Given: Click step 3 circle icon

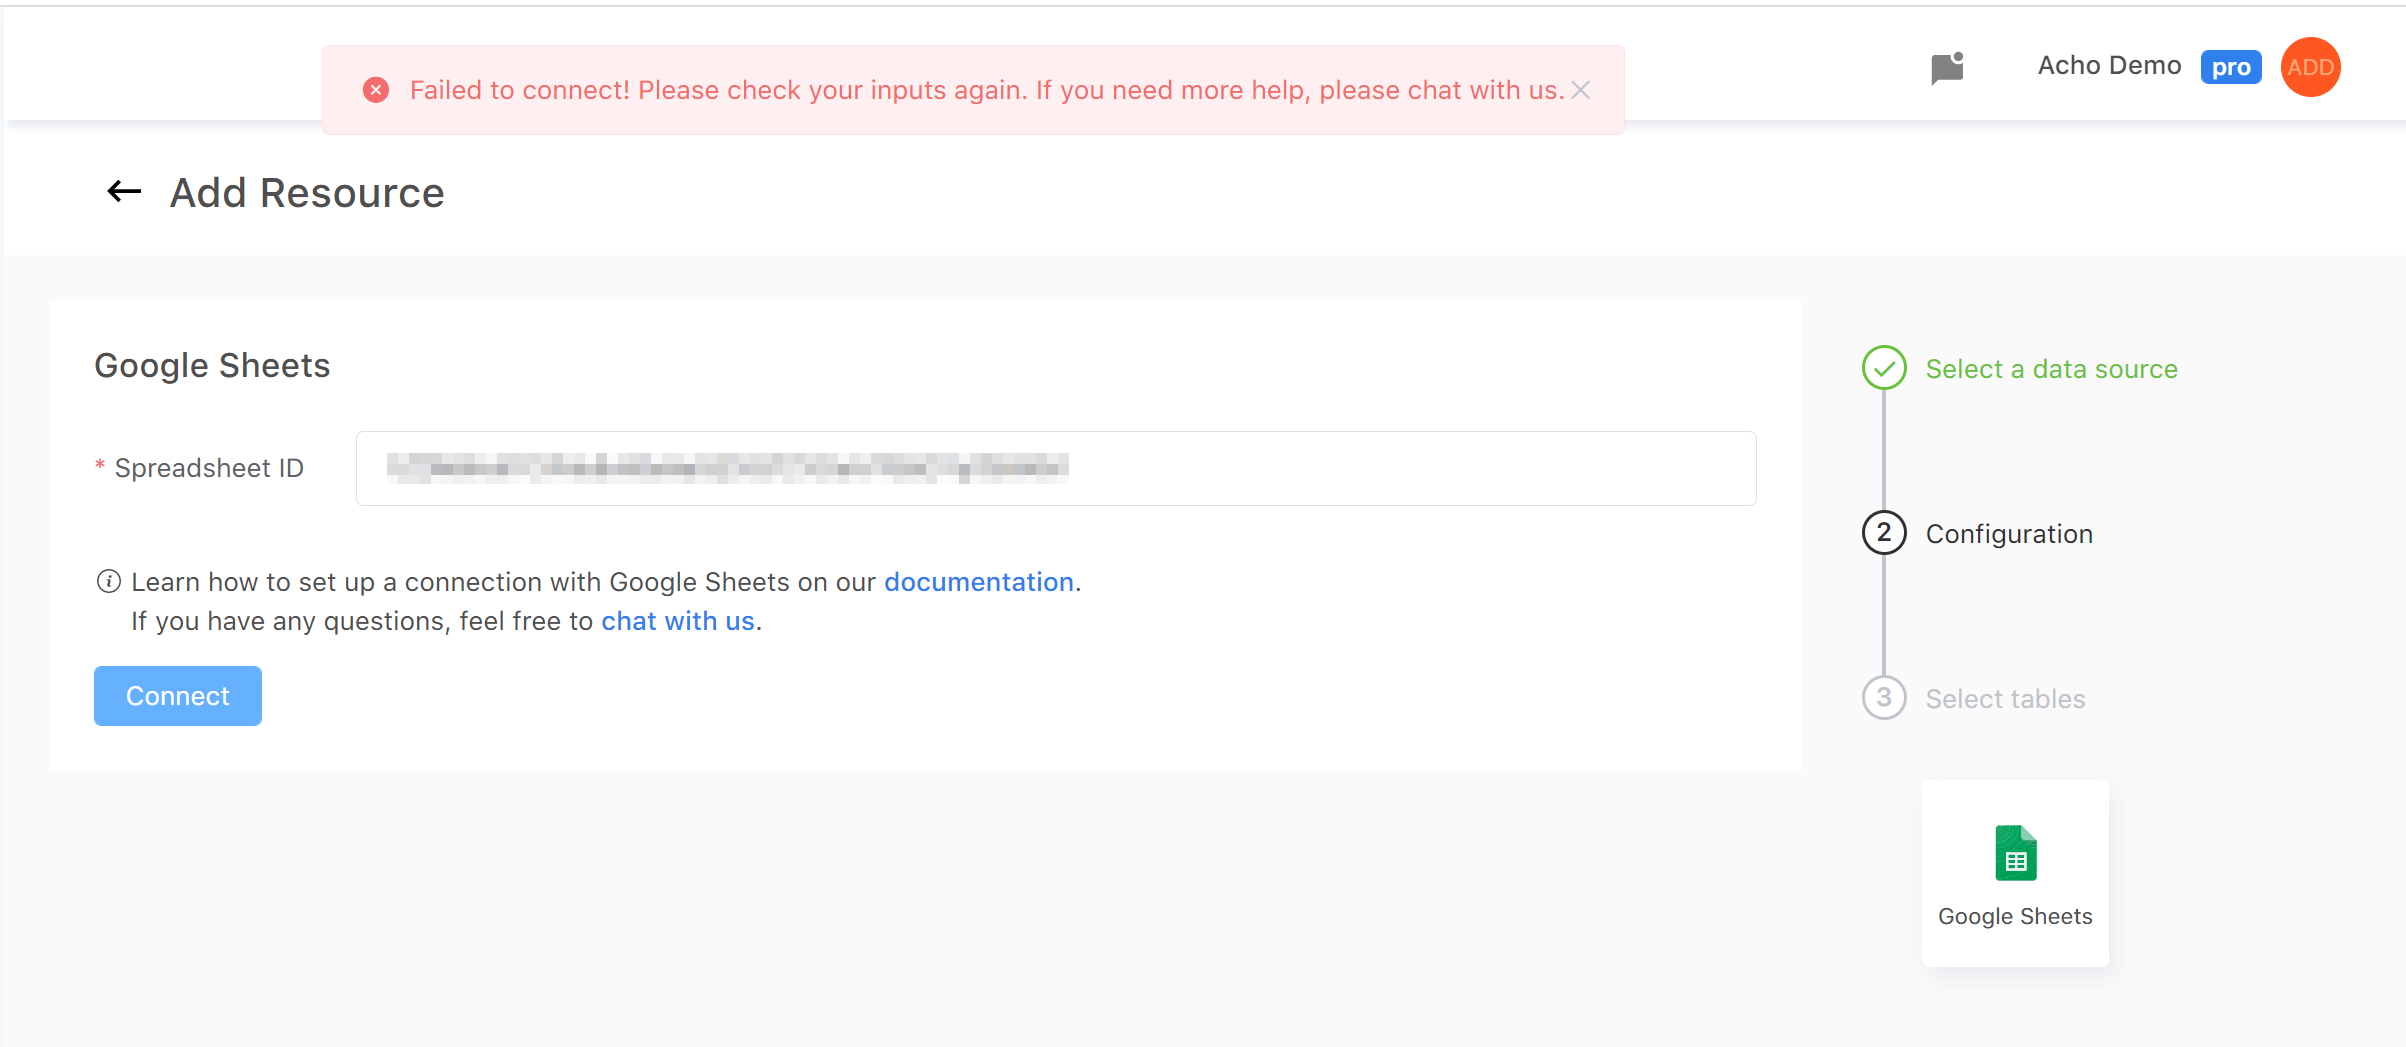Looking at the screenshot, I should point(1884,698).
